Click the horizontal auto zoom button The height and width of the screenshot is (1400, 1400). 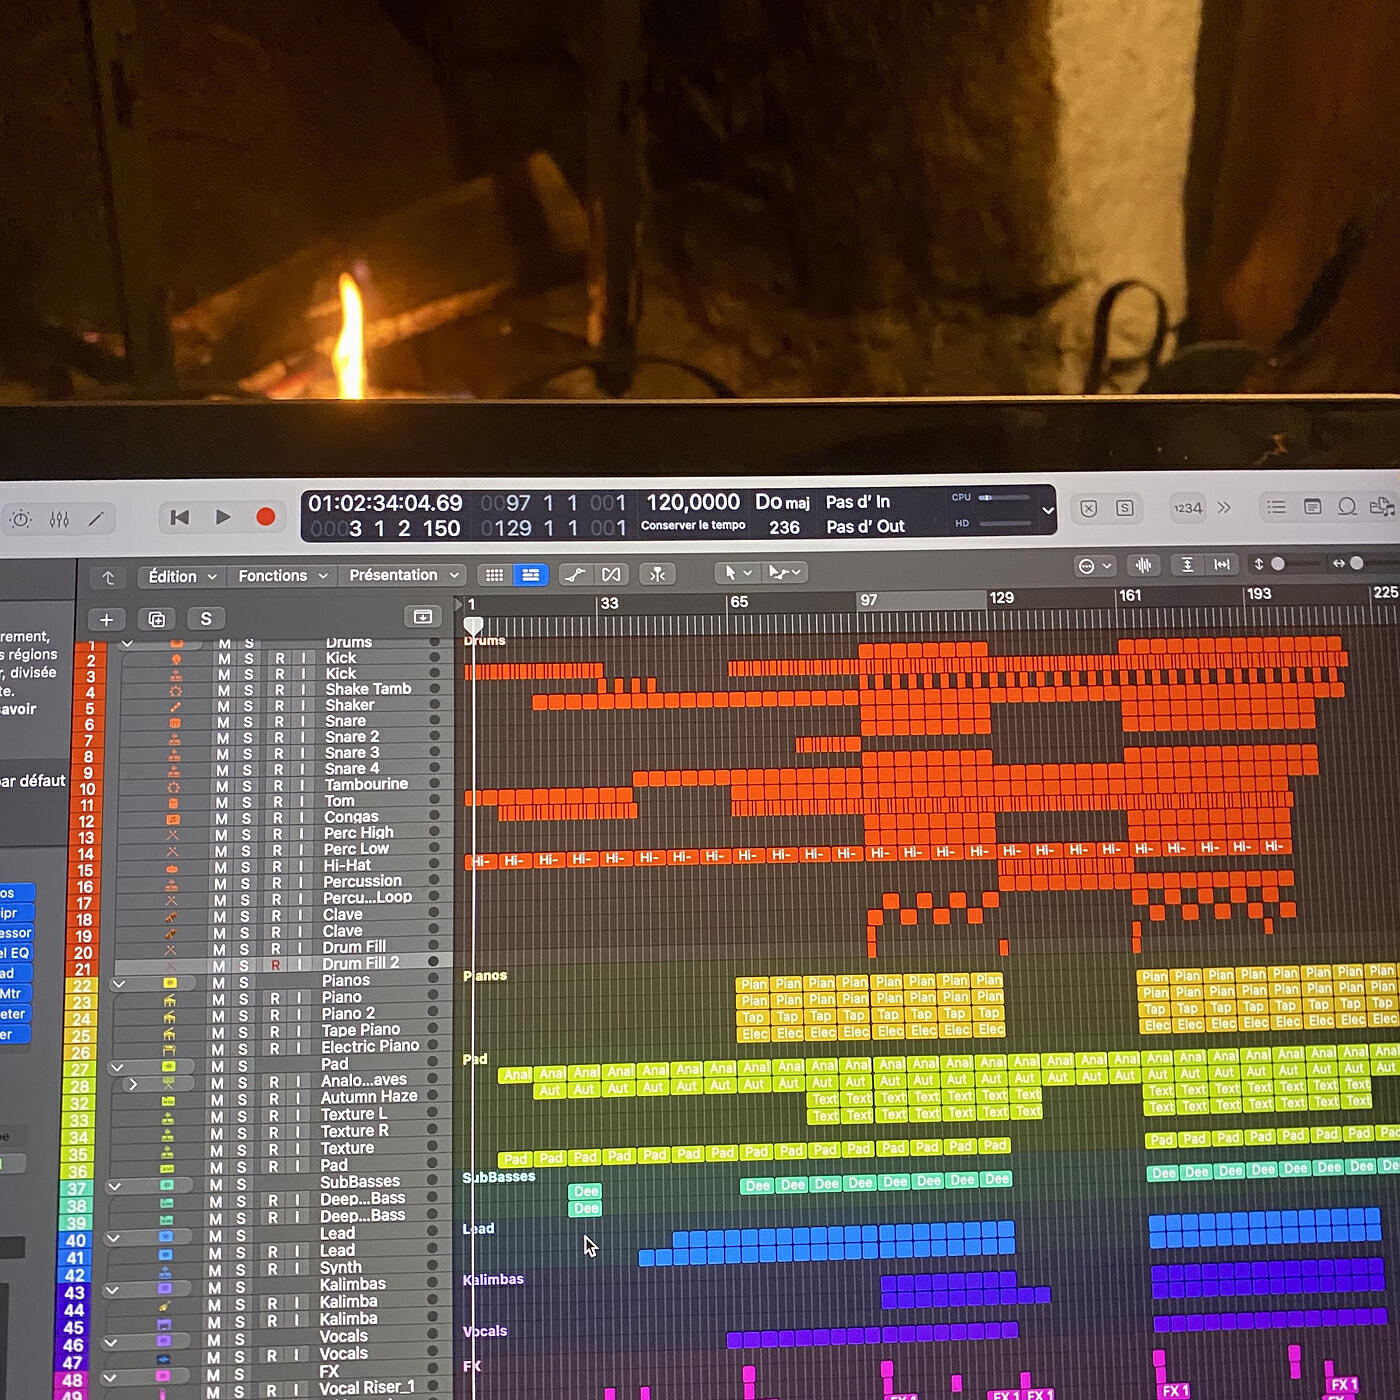click(1222, 565)
